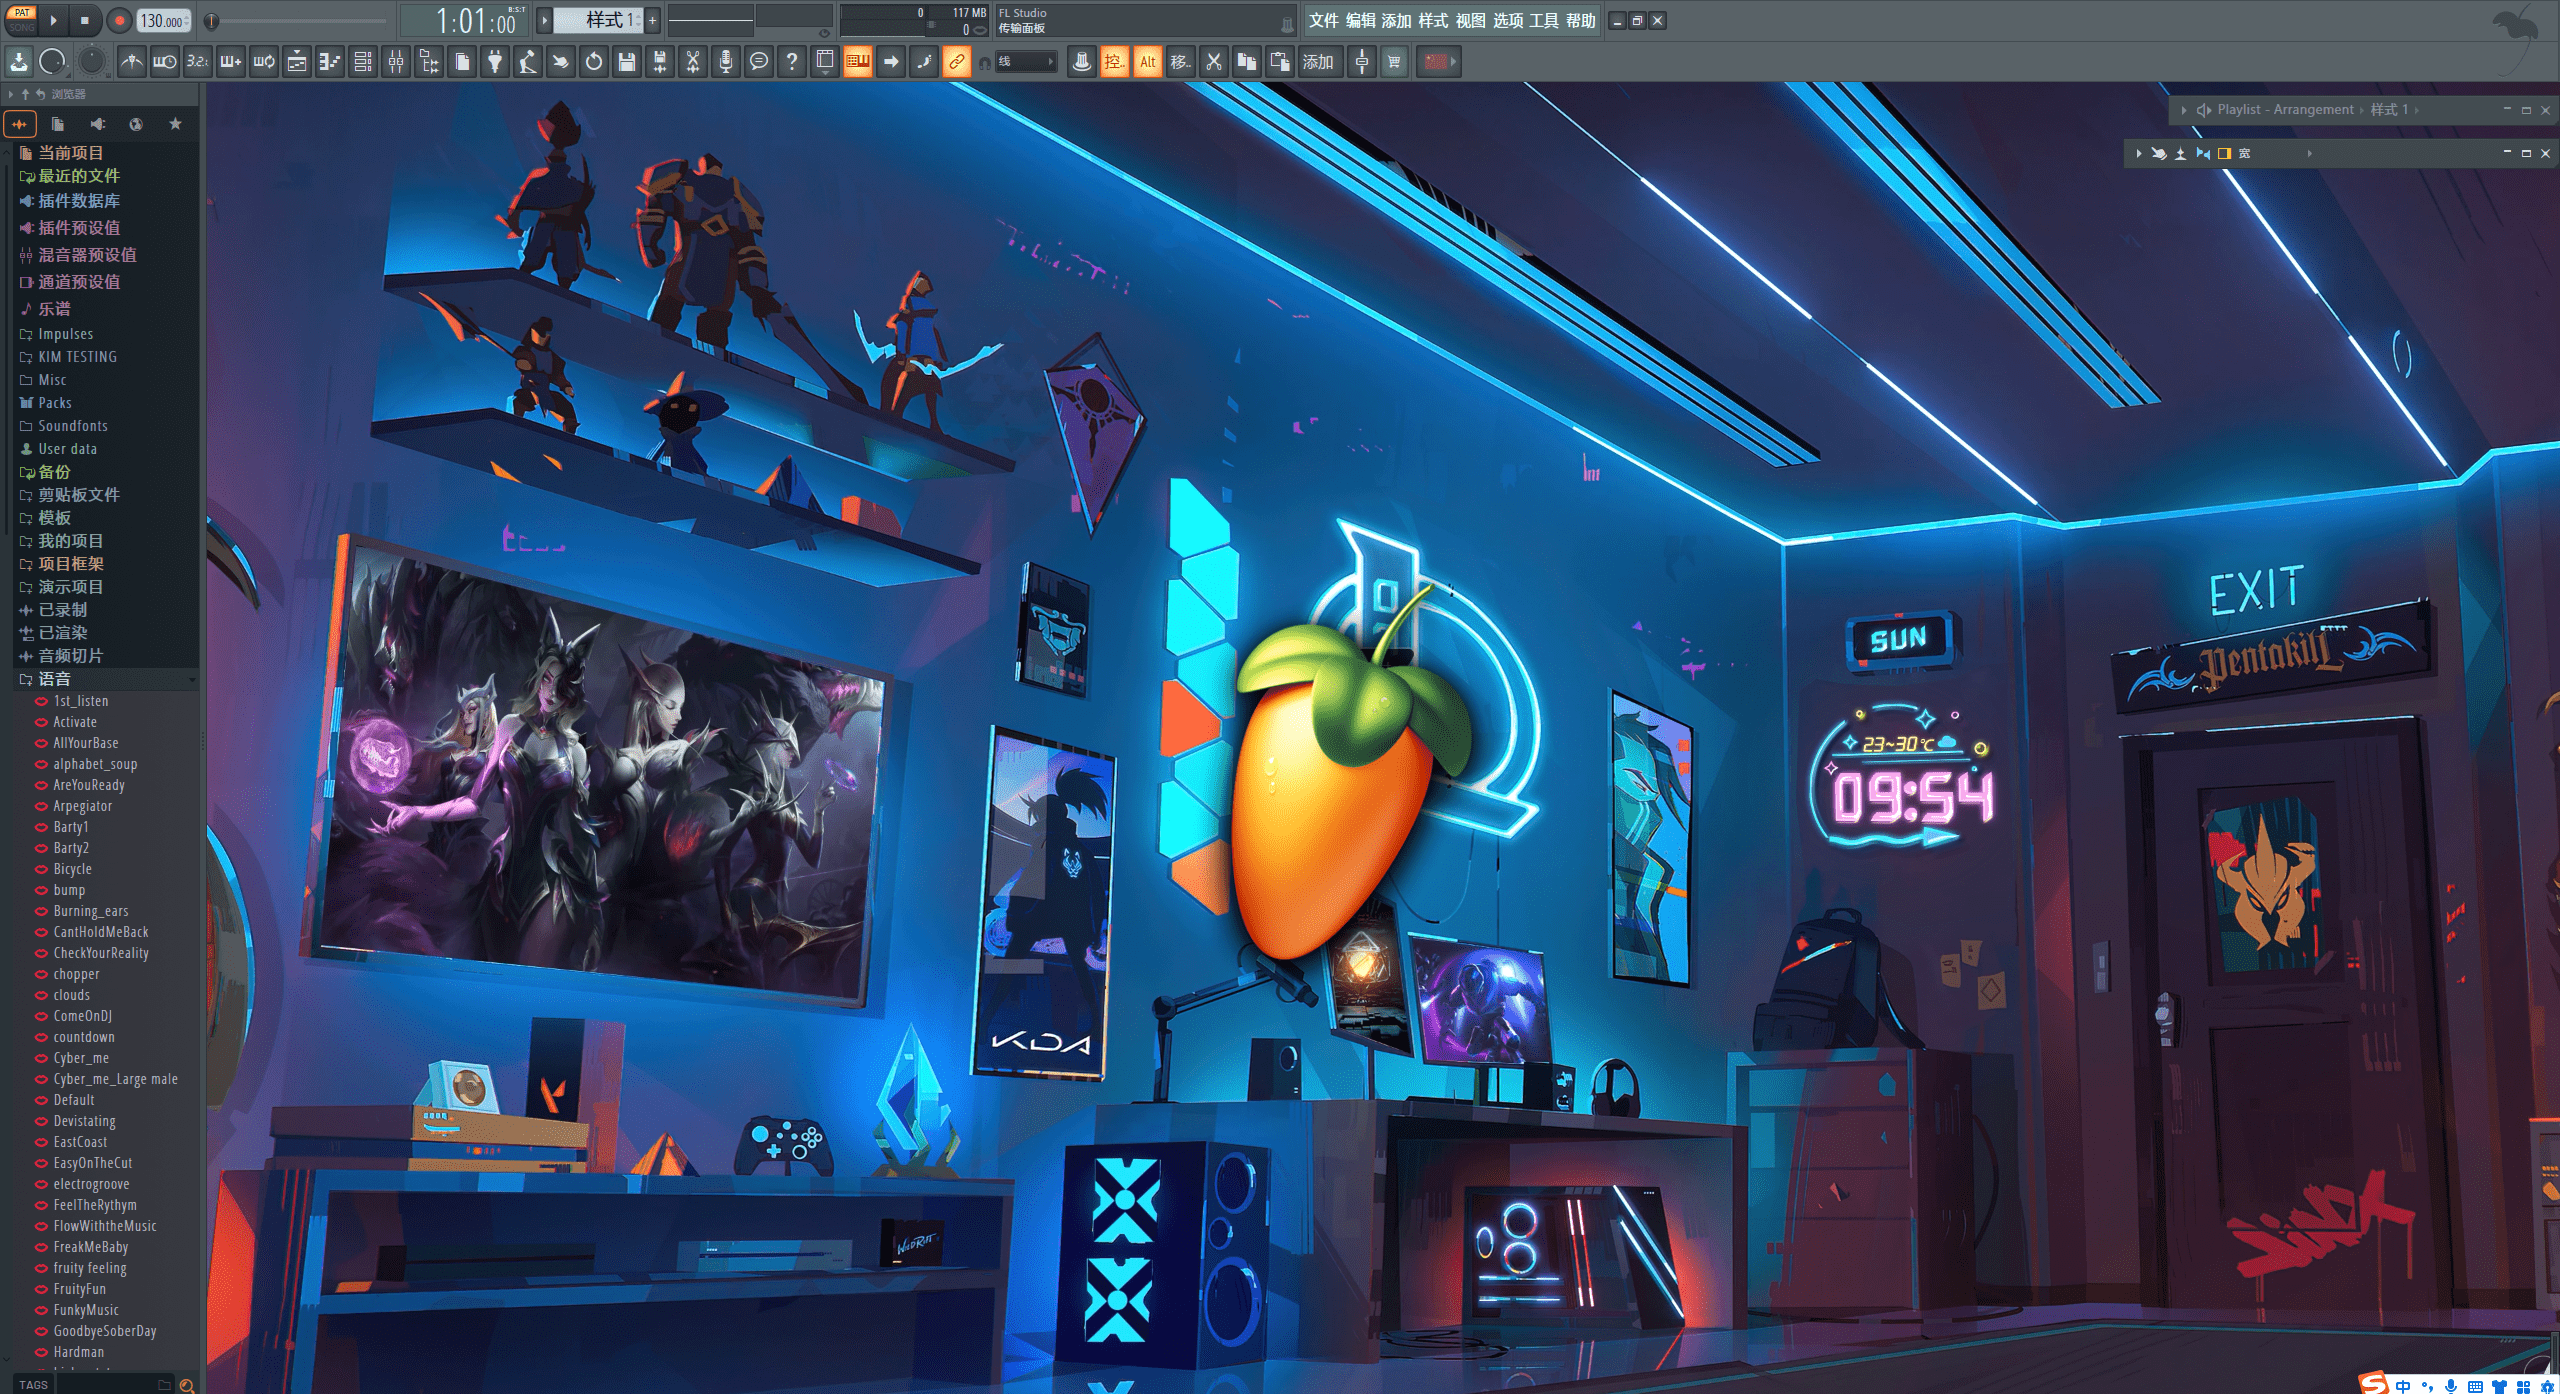Click the magnet snap icon
Image resolution: width=2560 pixels, height=1394 pixels.
[985, 63]
